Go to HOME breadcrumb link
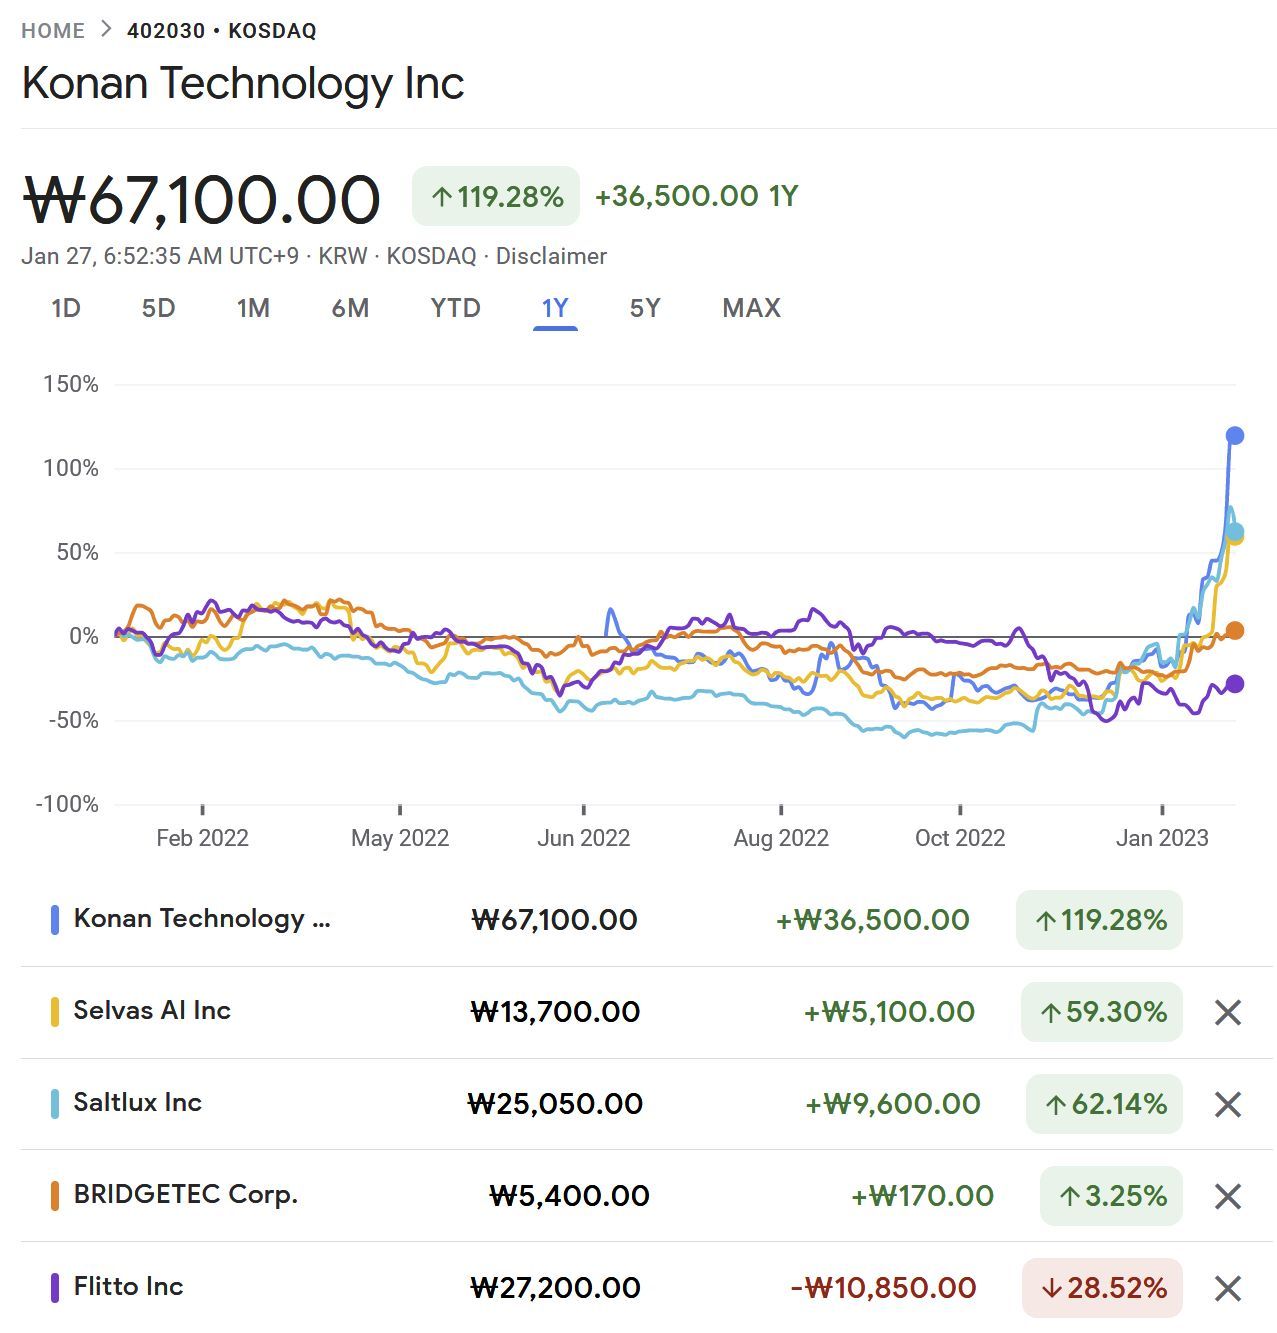This screenshot has width=1277, height=1333. point(53,31)
